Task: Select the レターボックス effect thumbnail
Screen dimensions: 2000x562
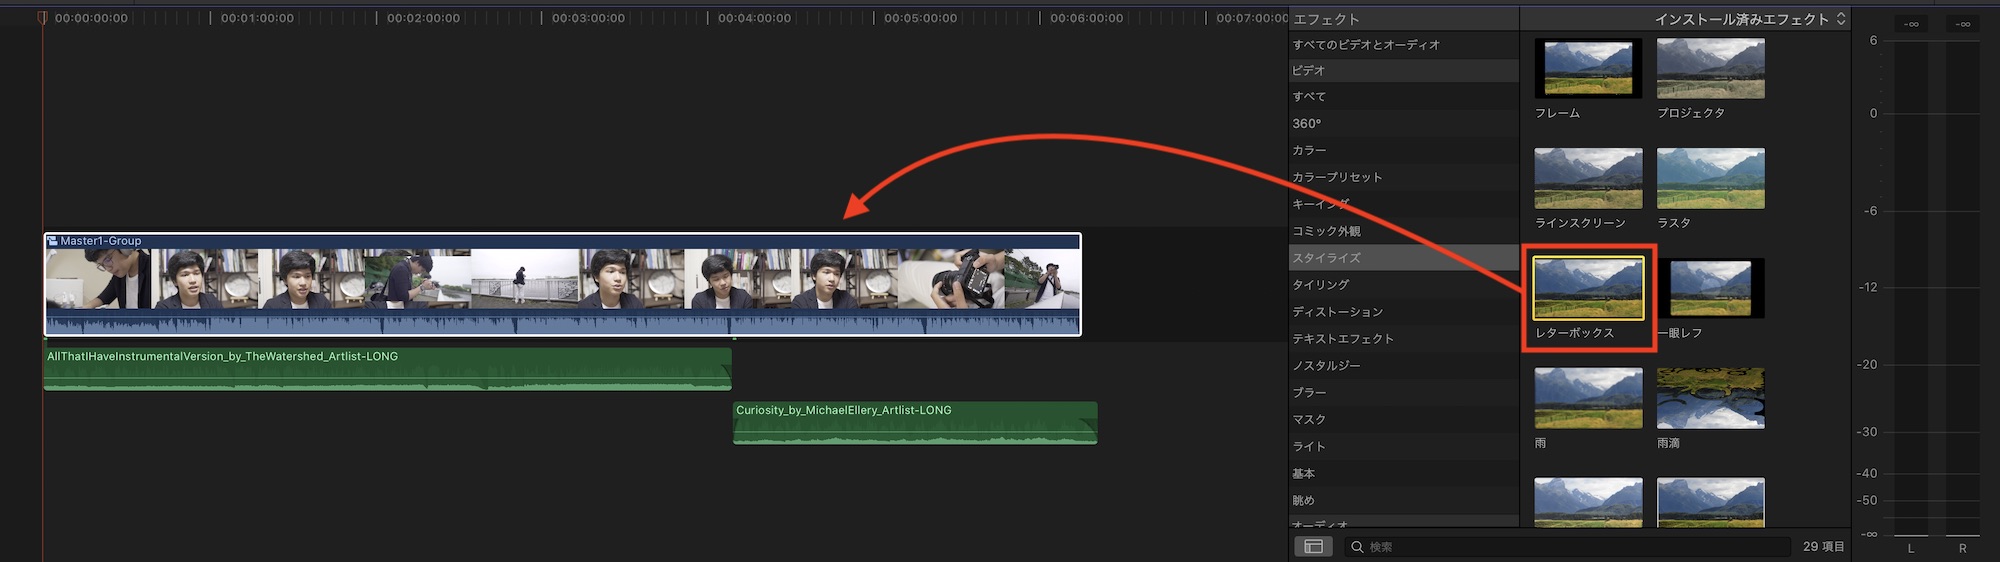Action: click(1588, 288)
